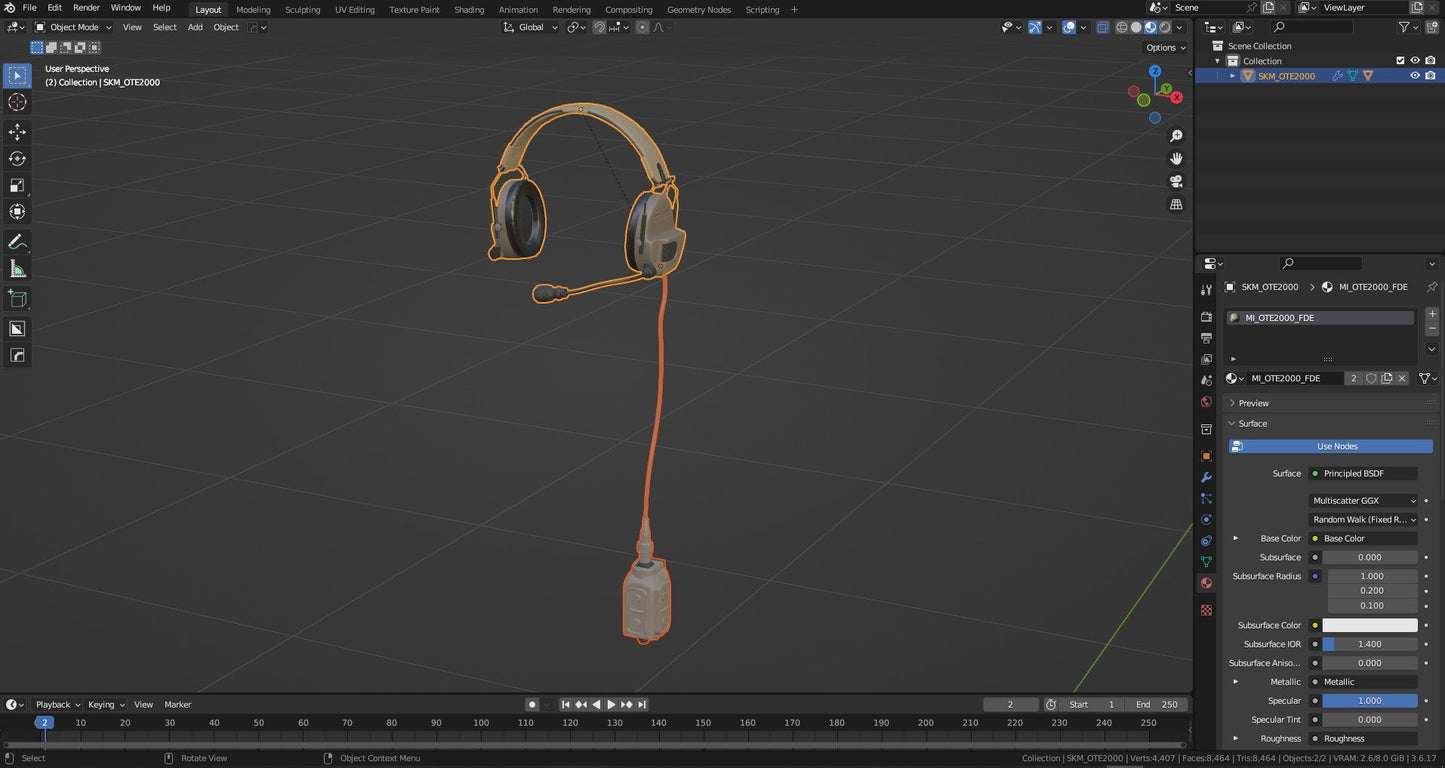Switch to the Shading workspace tab
The height and width of the screenshot is (768, 1445).
coord(469,10)
